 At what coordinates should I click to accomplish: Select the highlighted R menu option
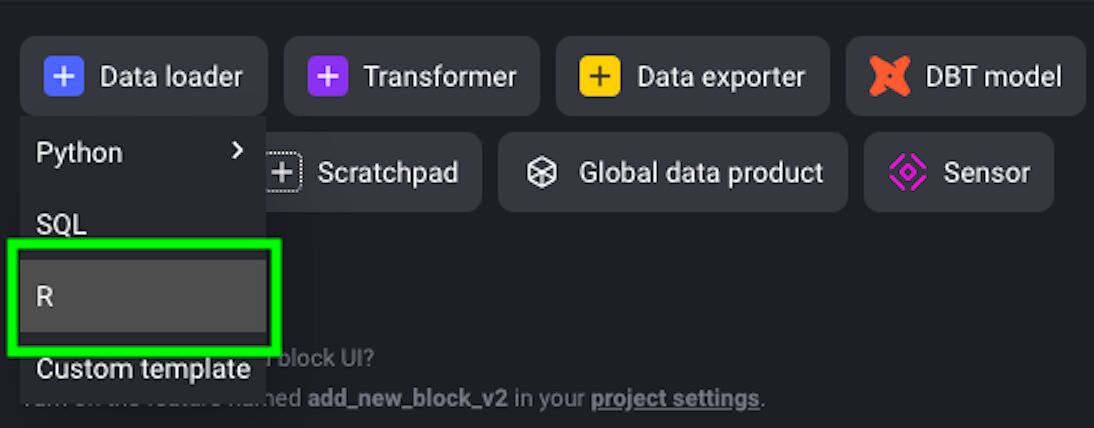pos(142,296)
